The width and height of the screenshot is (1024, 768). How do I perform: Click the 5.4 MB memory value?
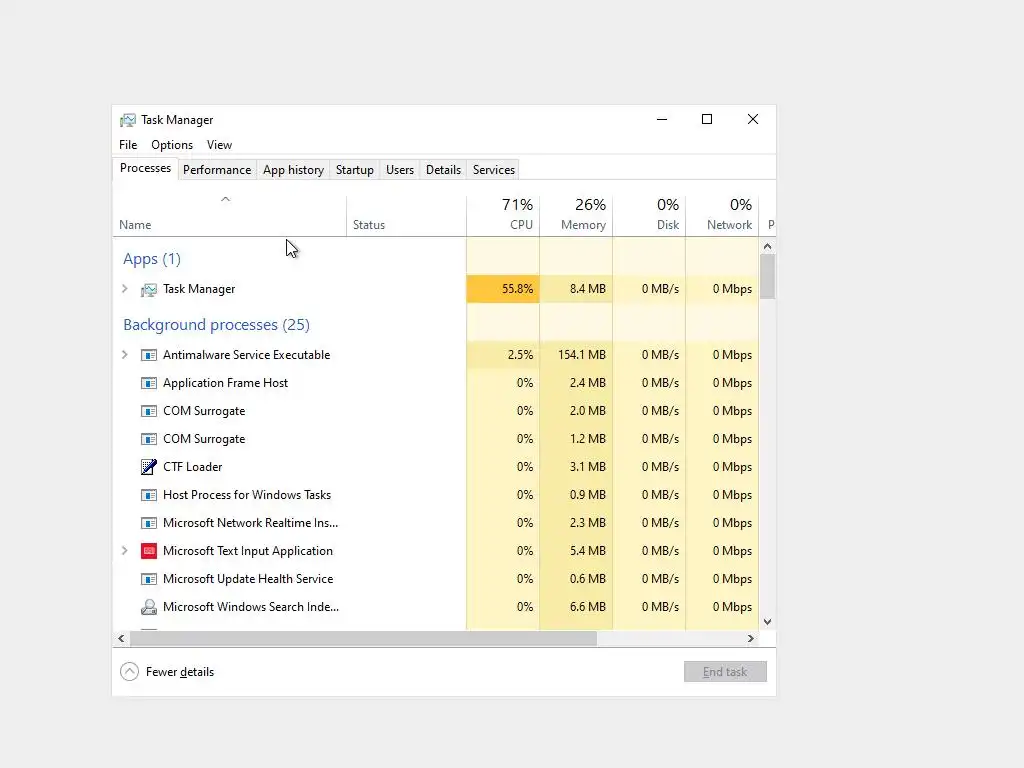[x=588, y=551]
